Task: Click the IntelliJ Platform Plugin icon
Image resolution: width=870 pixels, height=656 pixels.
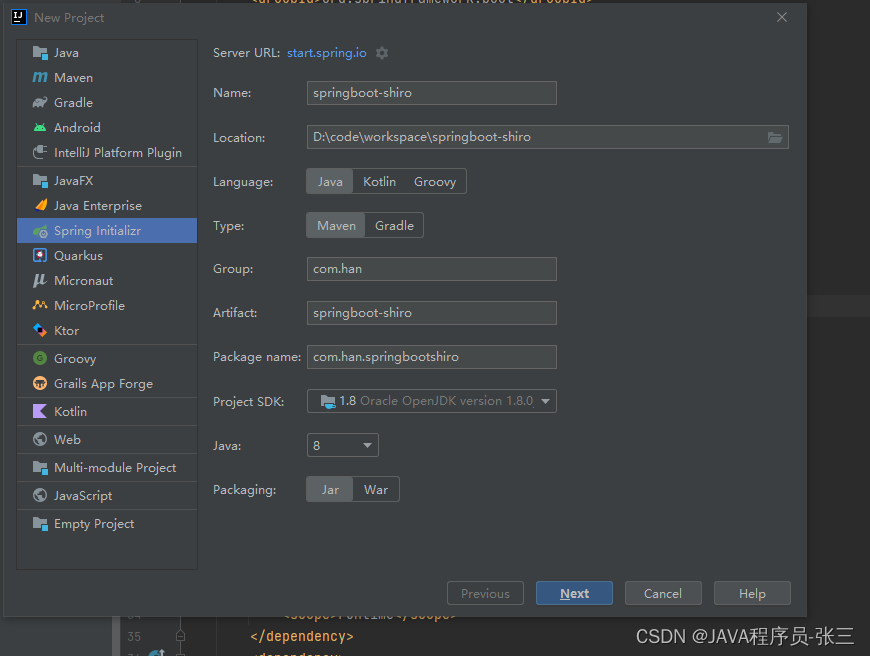Action: pyautogui.click(x=40, y=153)
